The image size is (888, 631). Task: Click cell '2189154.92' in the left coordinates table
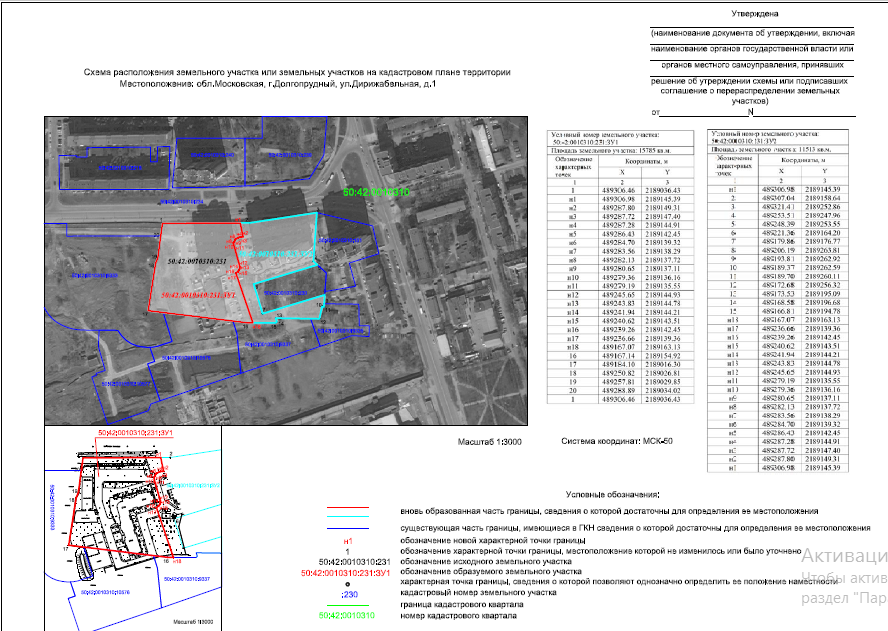[x=663, y=356]
